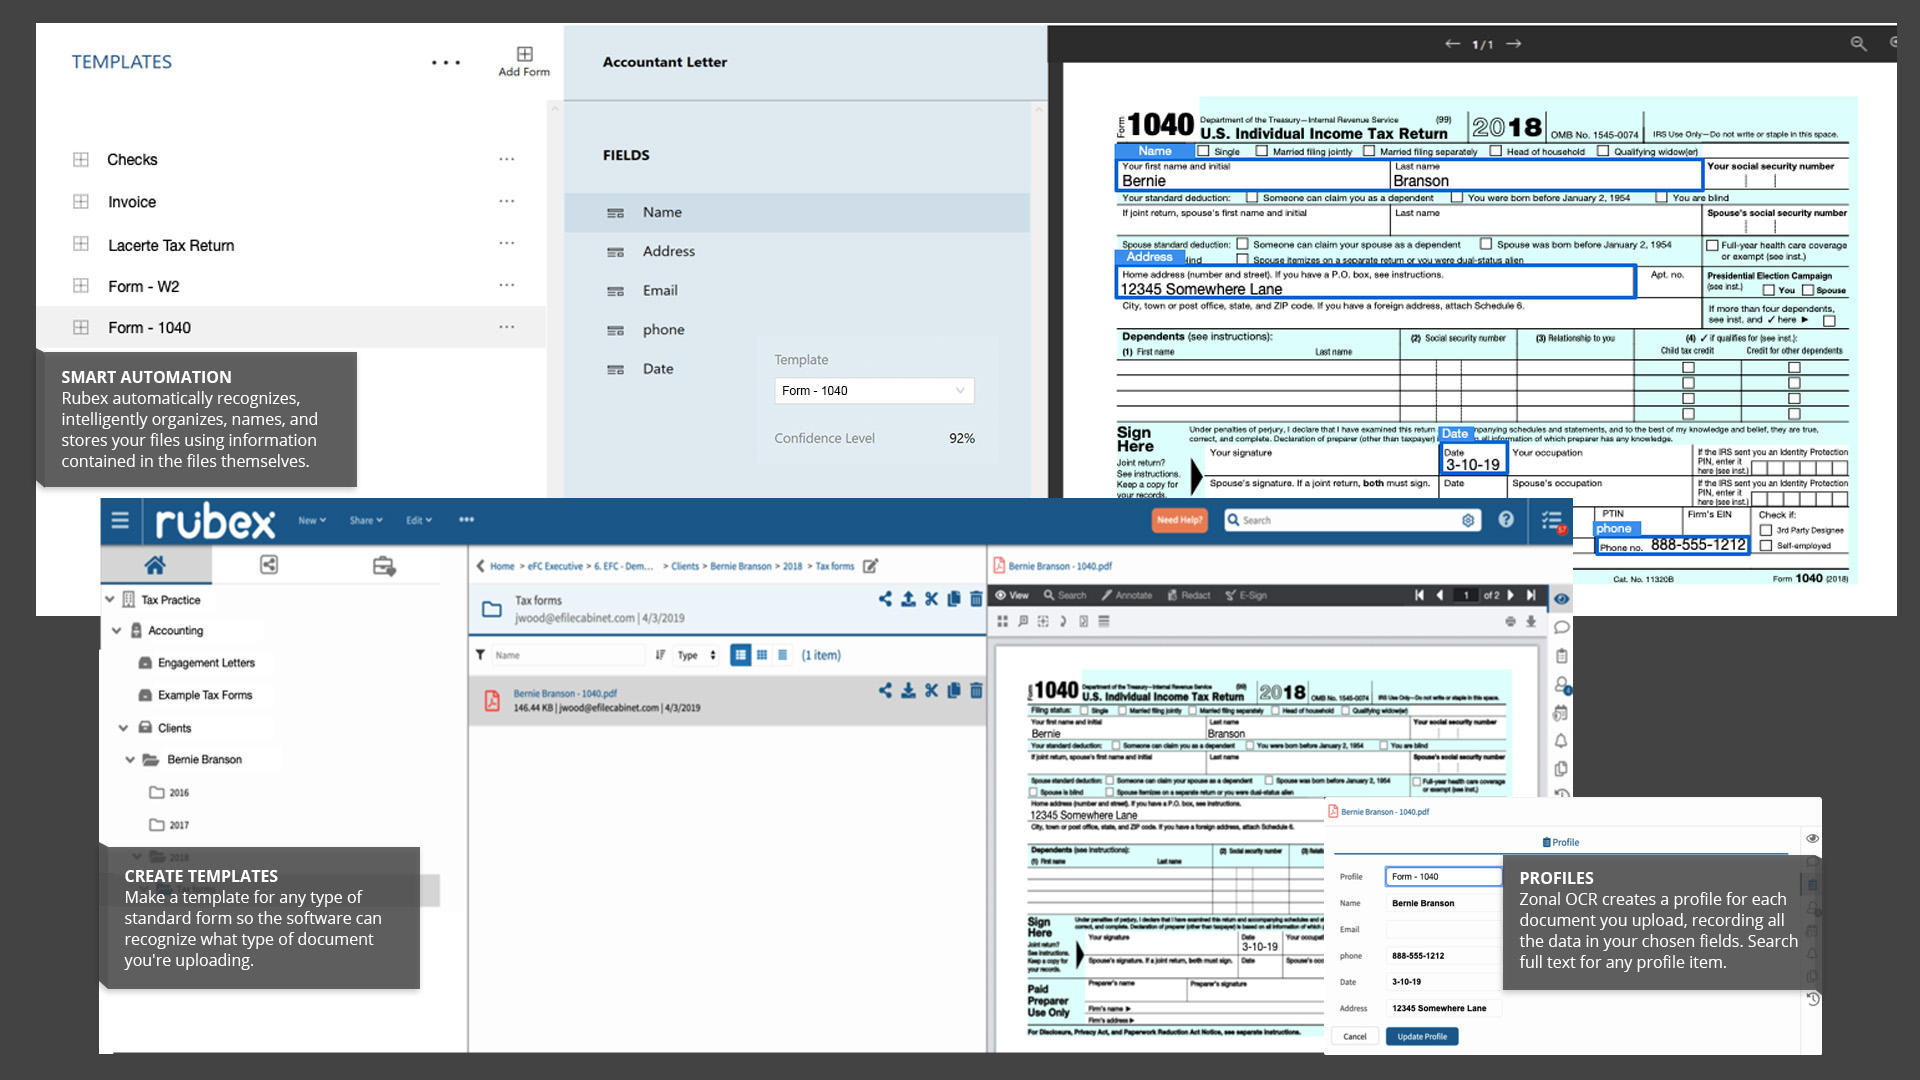Toggle the document preview eye icon

[x=1561, y=599]
